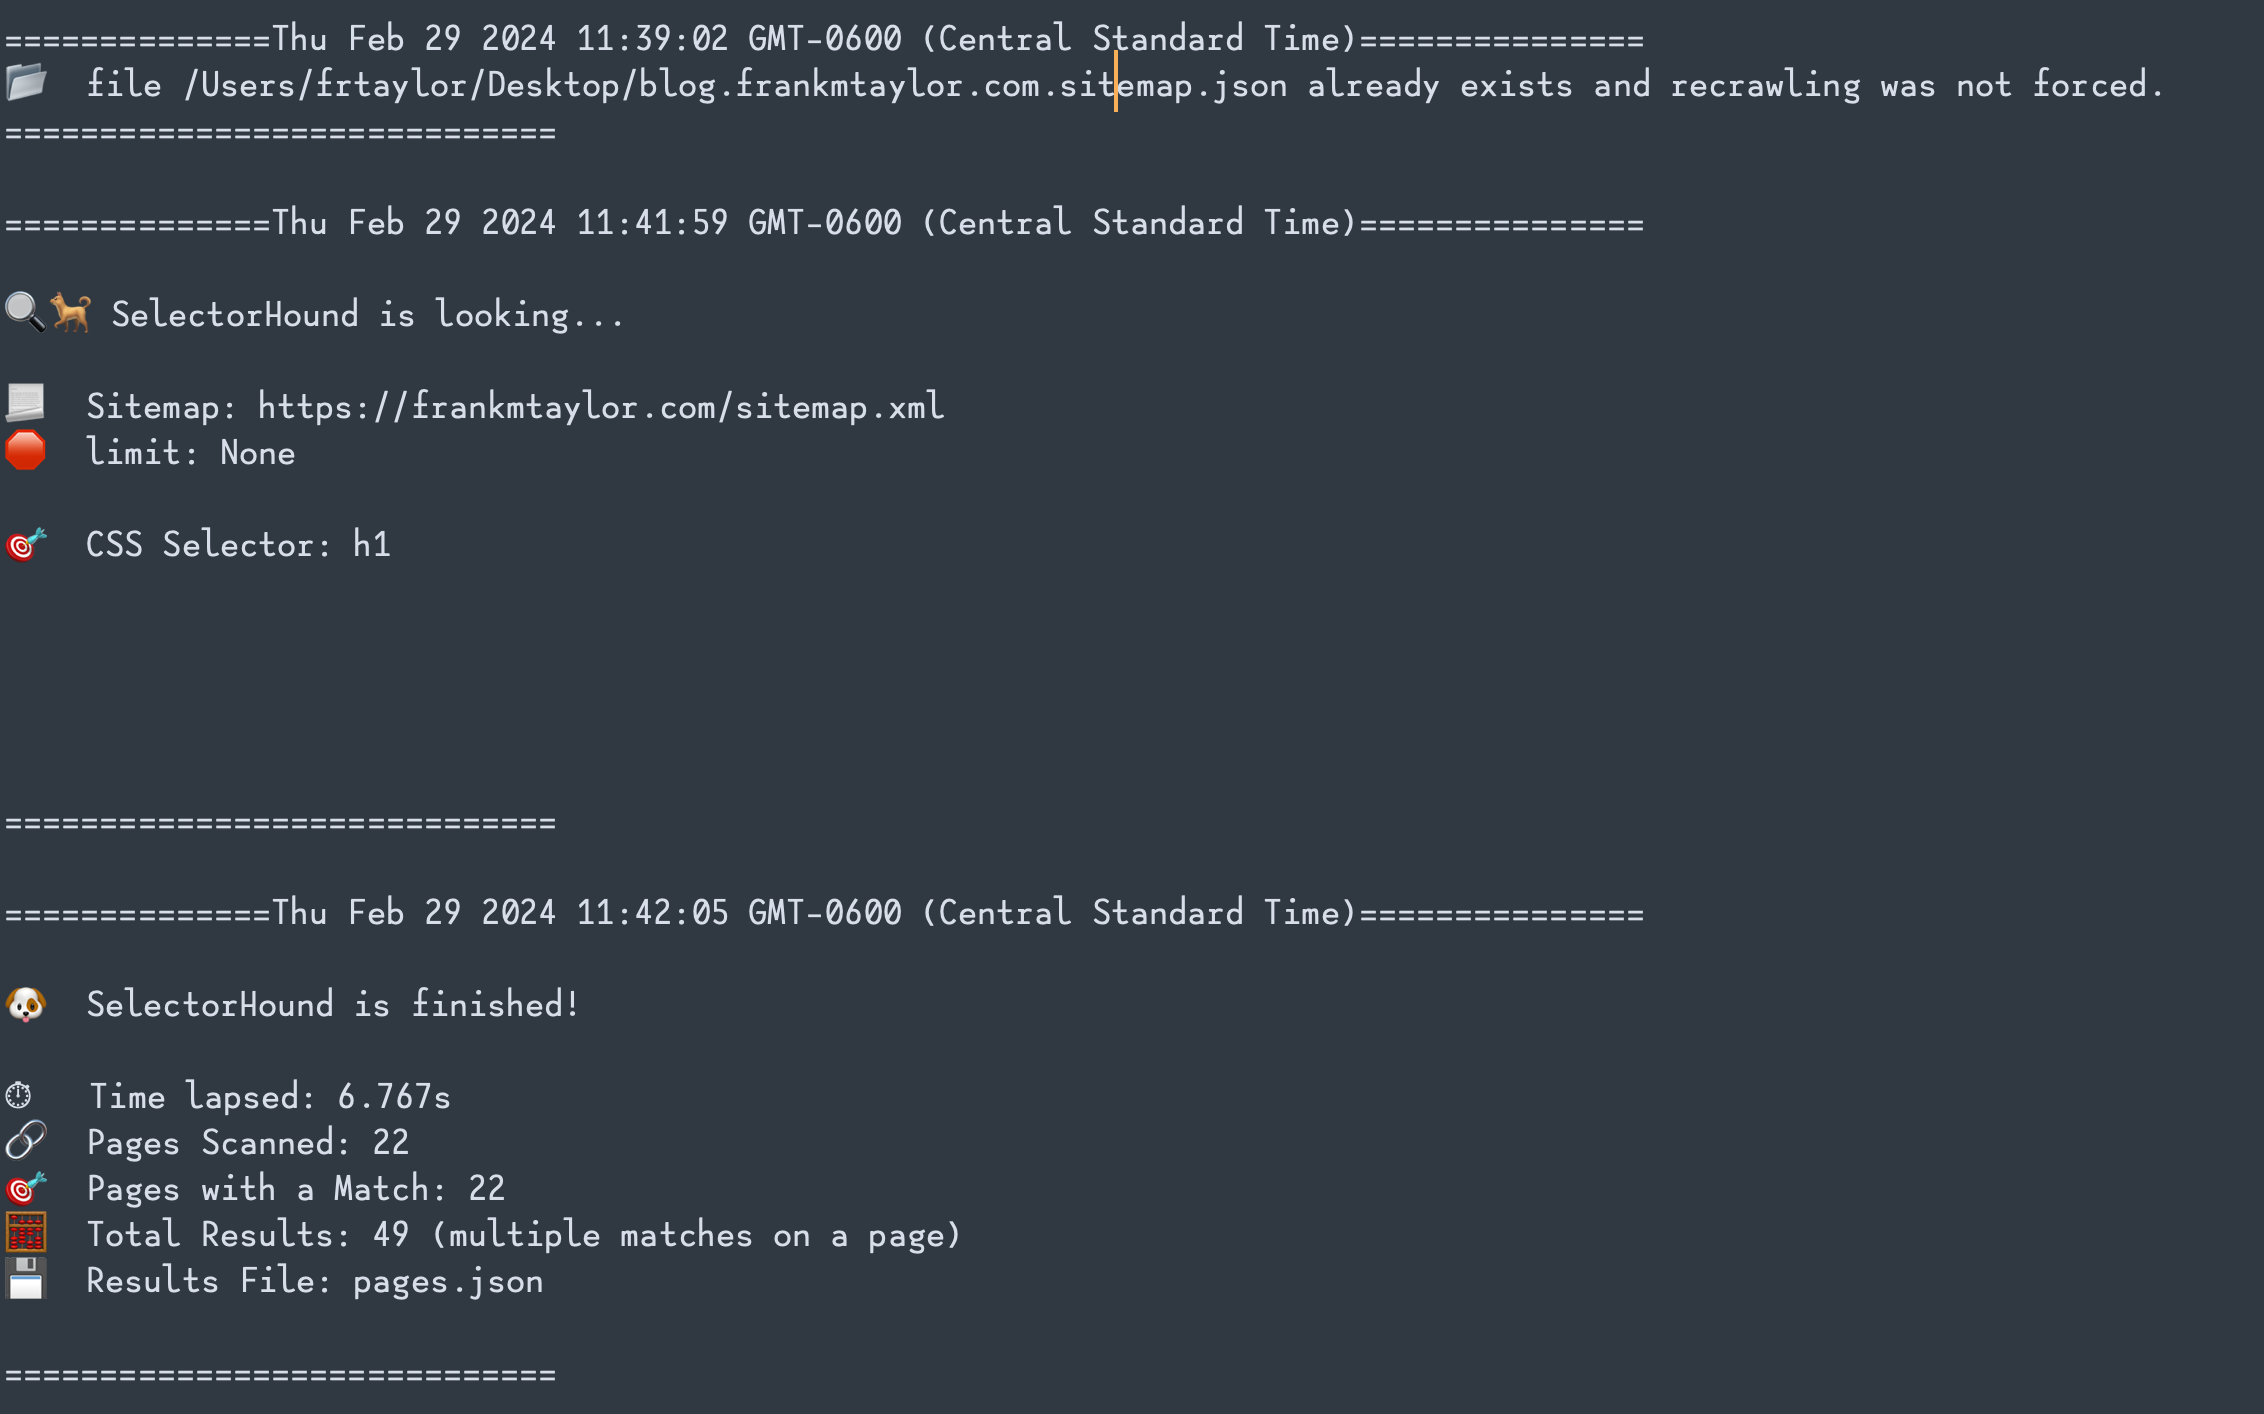Image resolution: width=2264 pixels, height=1414 pixels.
Task: Click the scroll icon next to Sitemap
Action: (26, 405)
